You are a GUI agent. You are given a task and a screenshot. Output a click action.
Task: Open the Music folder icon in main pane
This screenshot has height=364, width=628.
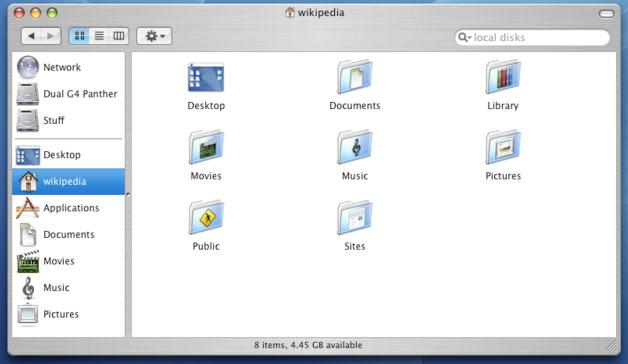coord(354,147)
